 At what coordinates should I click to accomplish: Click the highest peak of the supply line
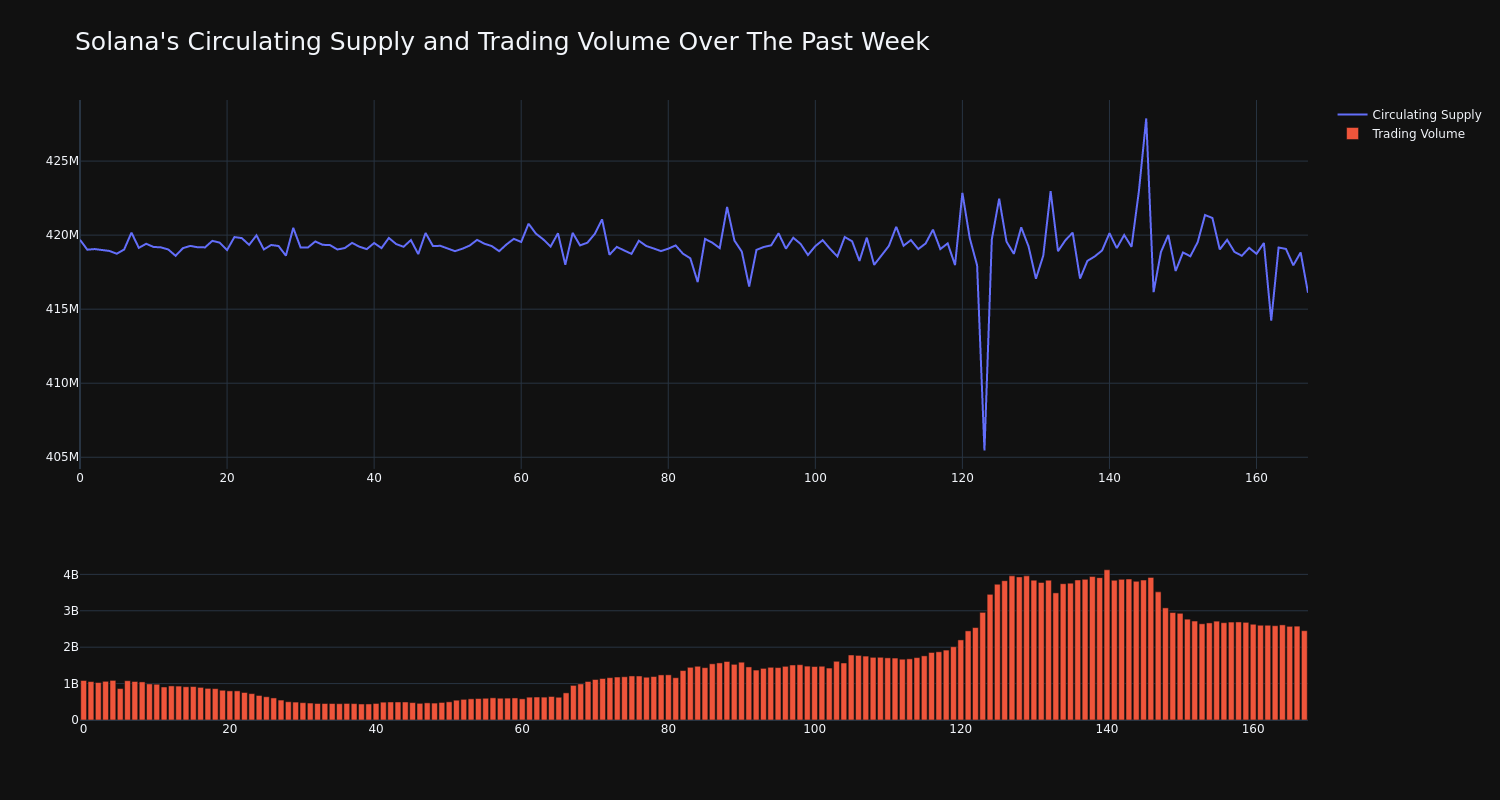1146,119
